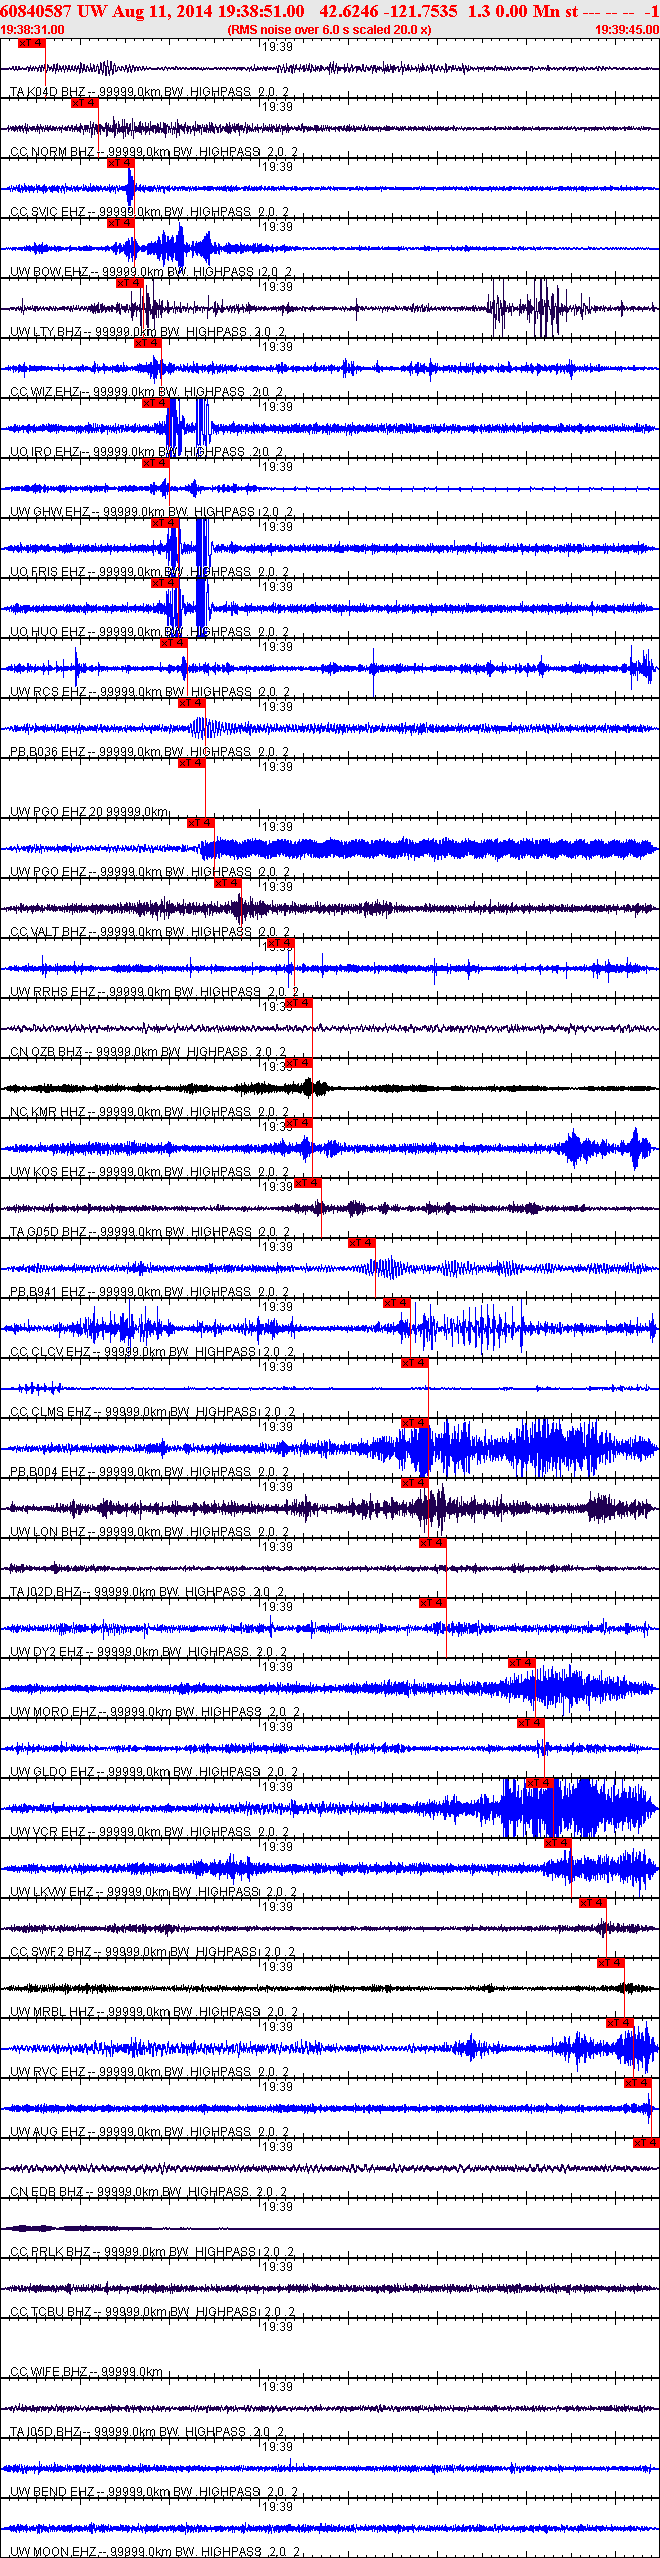The image size is (660, 2558).
Task: Select the UW LTY BHZ station label
Action: [x=148, y=332]
